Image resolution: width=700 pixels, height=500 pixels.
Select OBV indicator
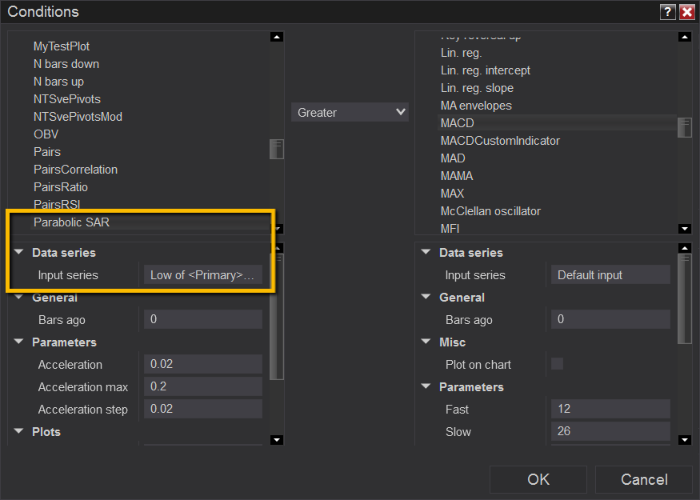46,134
